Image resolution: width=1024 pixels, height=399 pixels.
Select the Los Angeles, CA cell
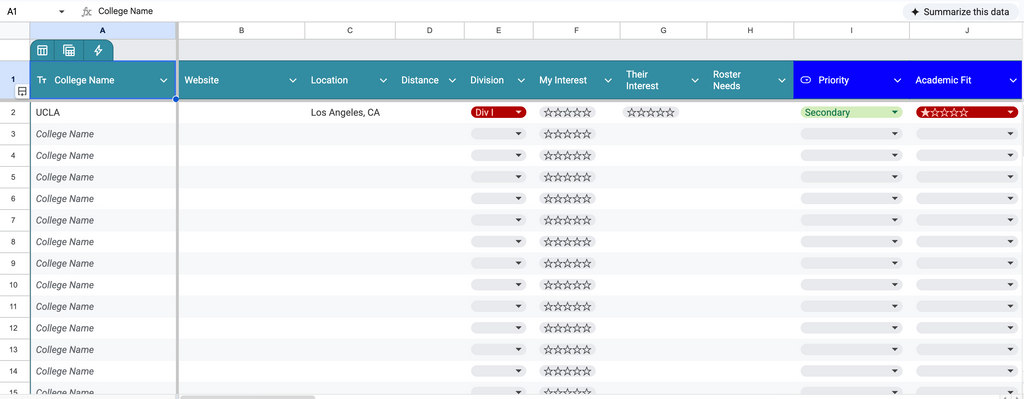pyautogui.click(x=350, y=112)
